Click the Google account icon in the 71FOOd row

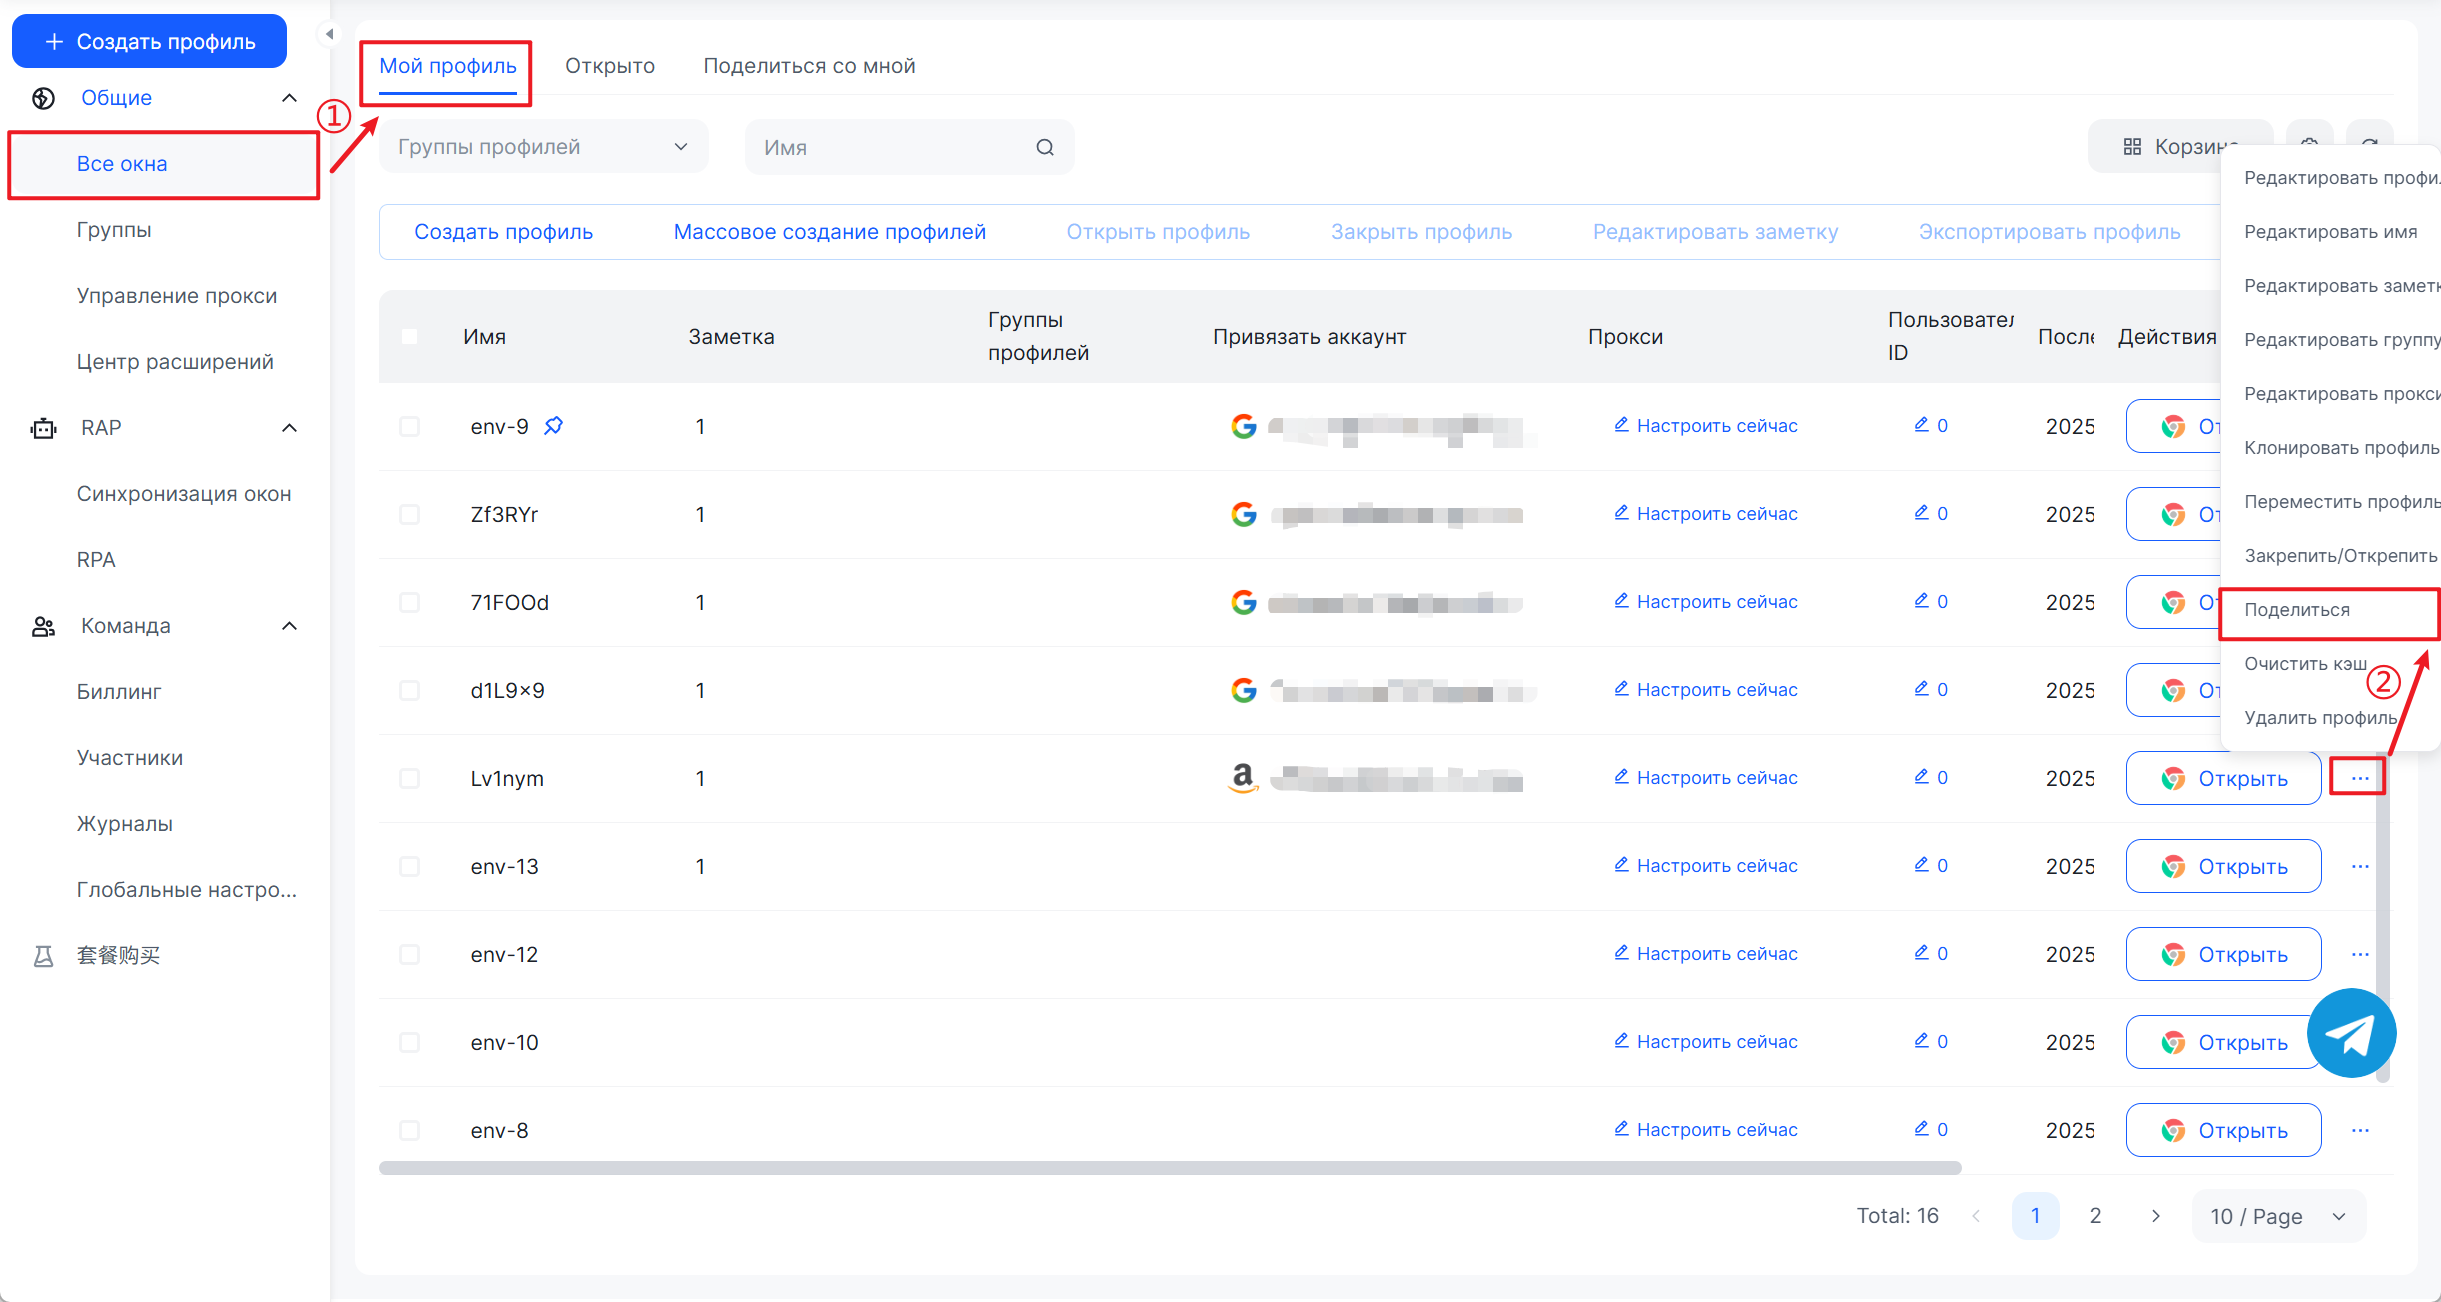[x=1243, y=602]
